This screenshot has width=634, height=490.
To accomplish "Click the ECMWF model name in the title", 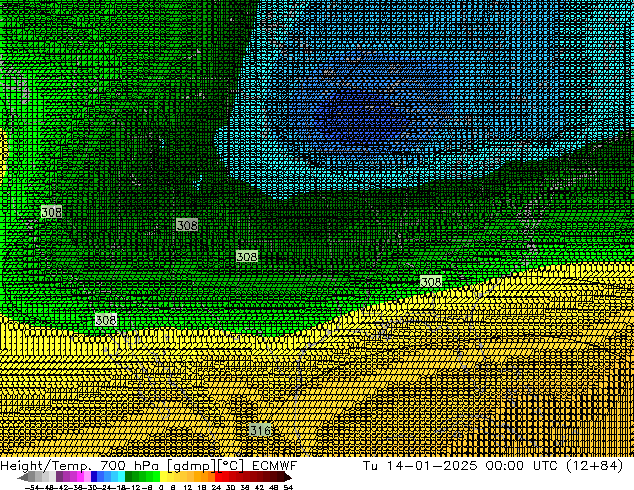I will tap(275, 466).
